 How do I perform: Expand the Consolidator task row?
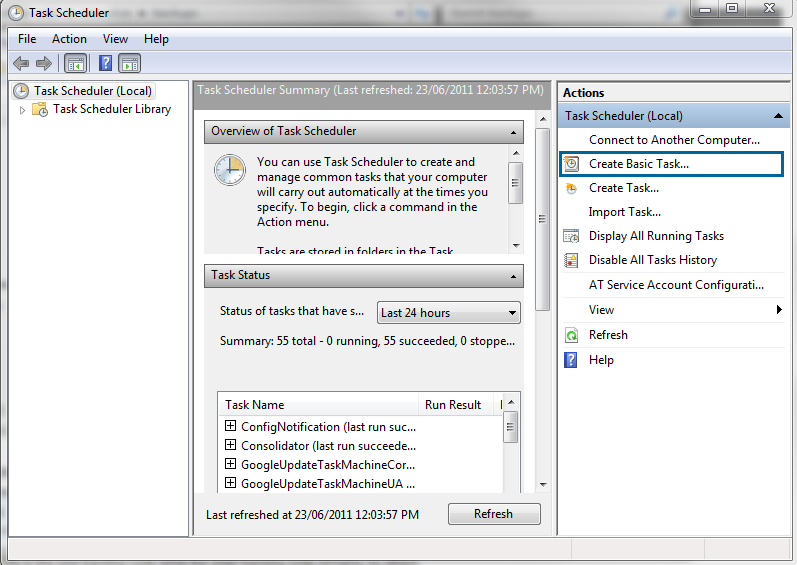coord(230,445)
